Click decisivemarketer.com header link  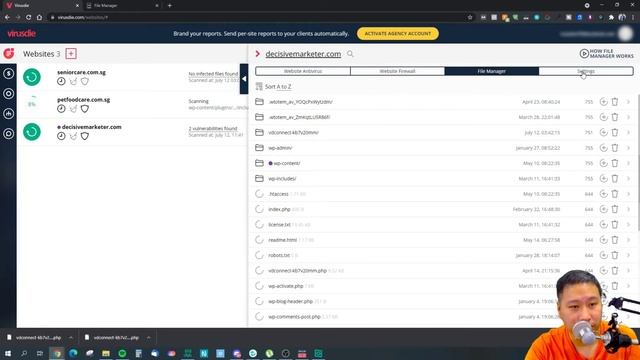(303, 54)
